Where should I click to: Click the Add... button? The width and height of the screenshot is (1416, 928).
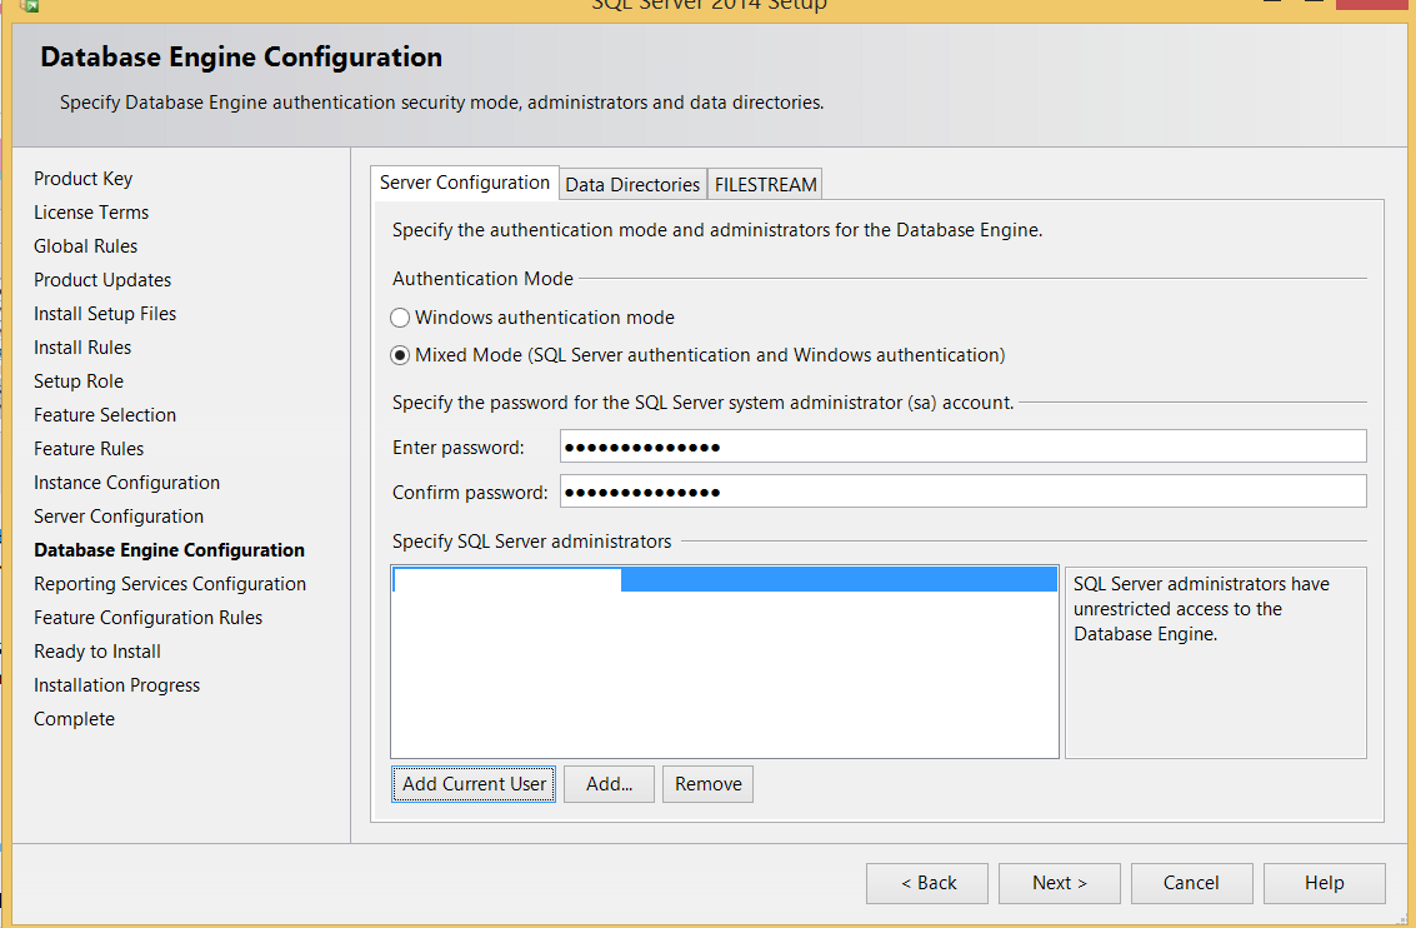click(x=609, y=785)
